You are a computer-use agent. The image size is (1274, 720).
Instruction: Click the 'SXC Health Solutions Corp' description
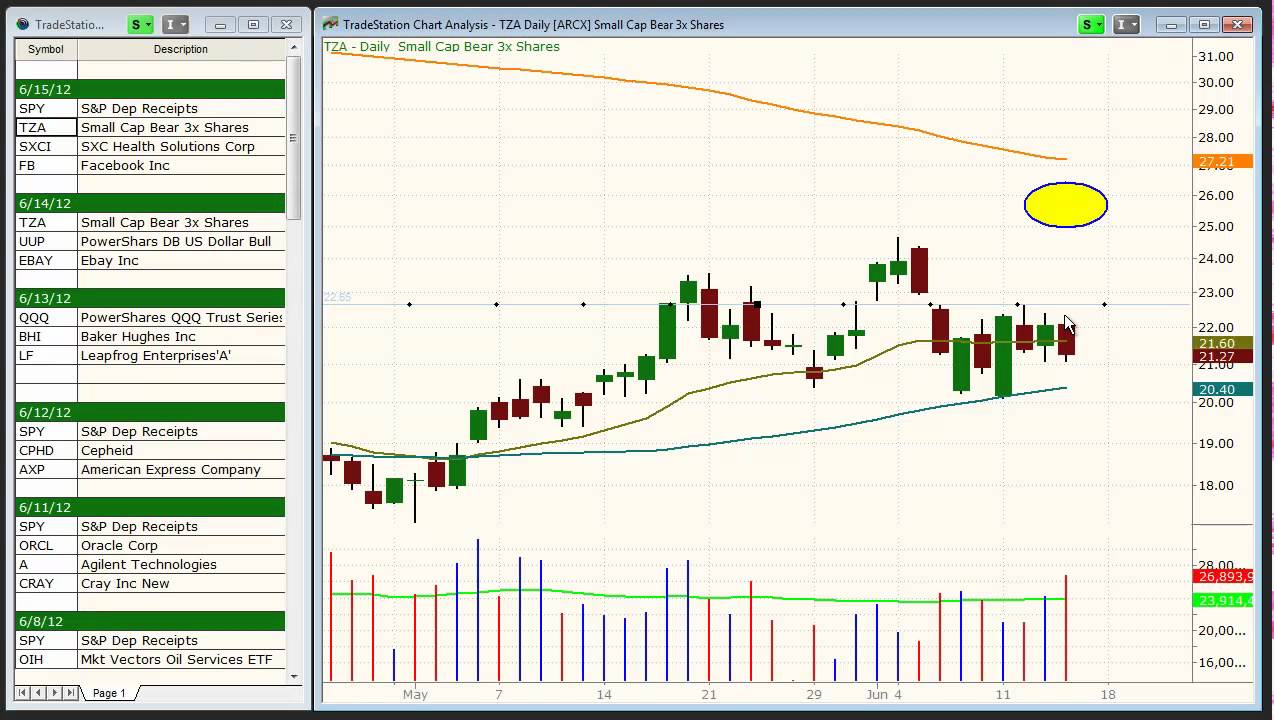click(168, 146)
